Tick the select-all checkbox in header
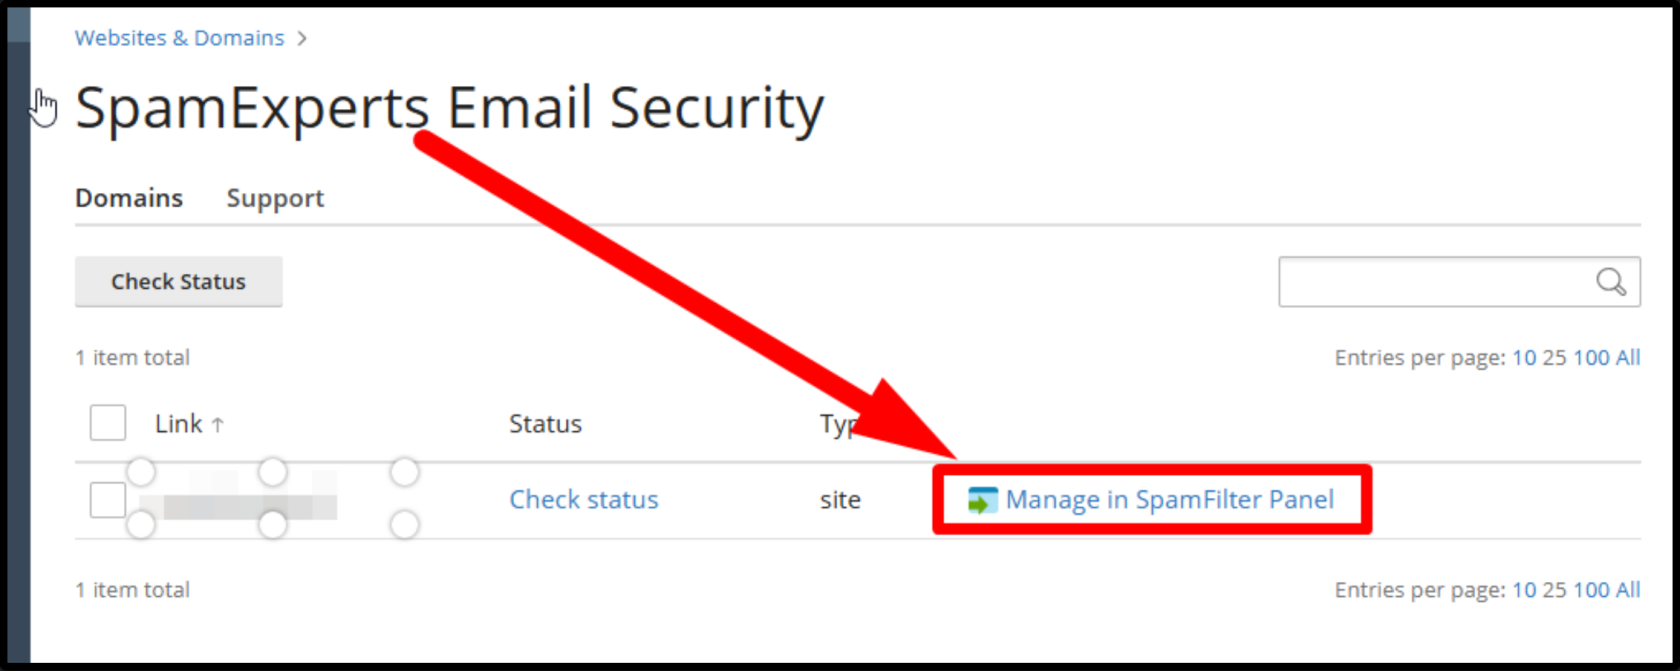 point(108,423)
